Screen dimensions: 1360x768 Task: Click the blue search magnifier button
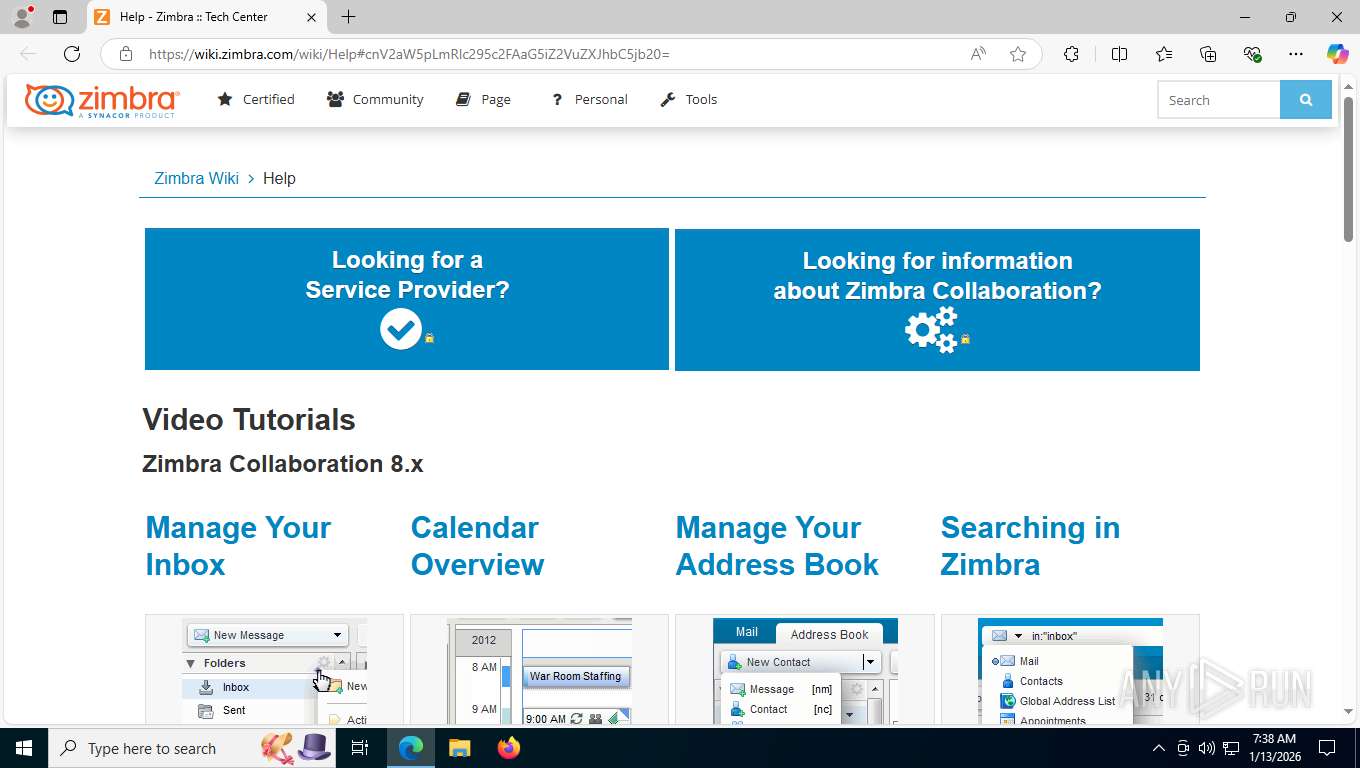[x=1306, y=100]
